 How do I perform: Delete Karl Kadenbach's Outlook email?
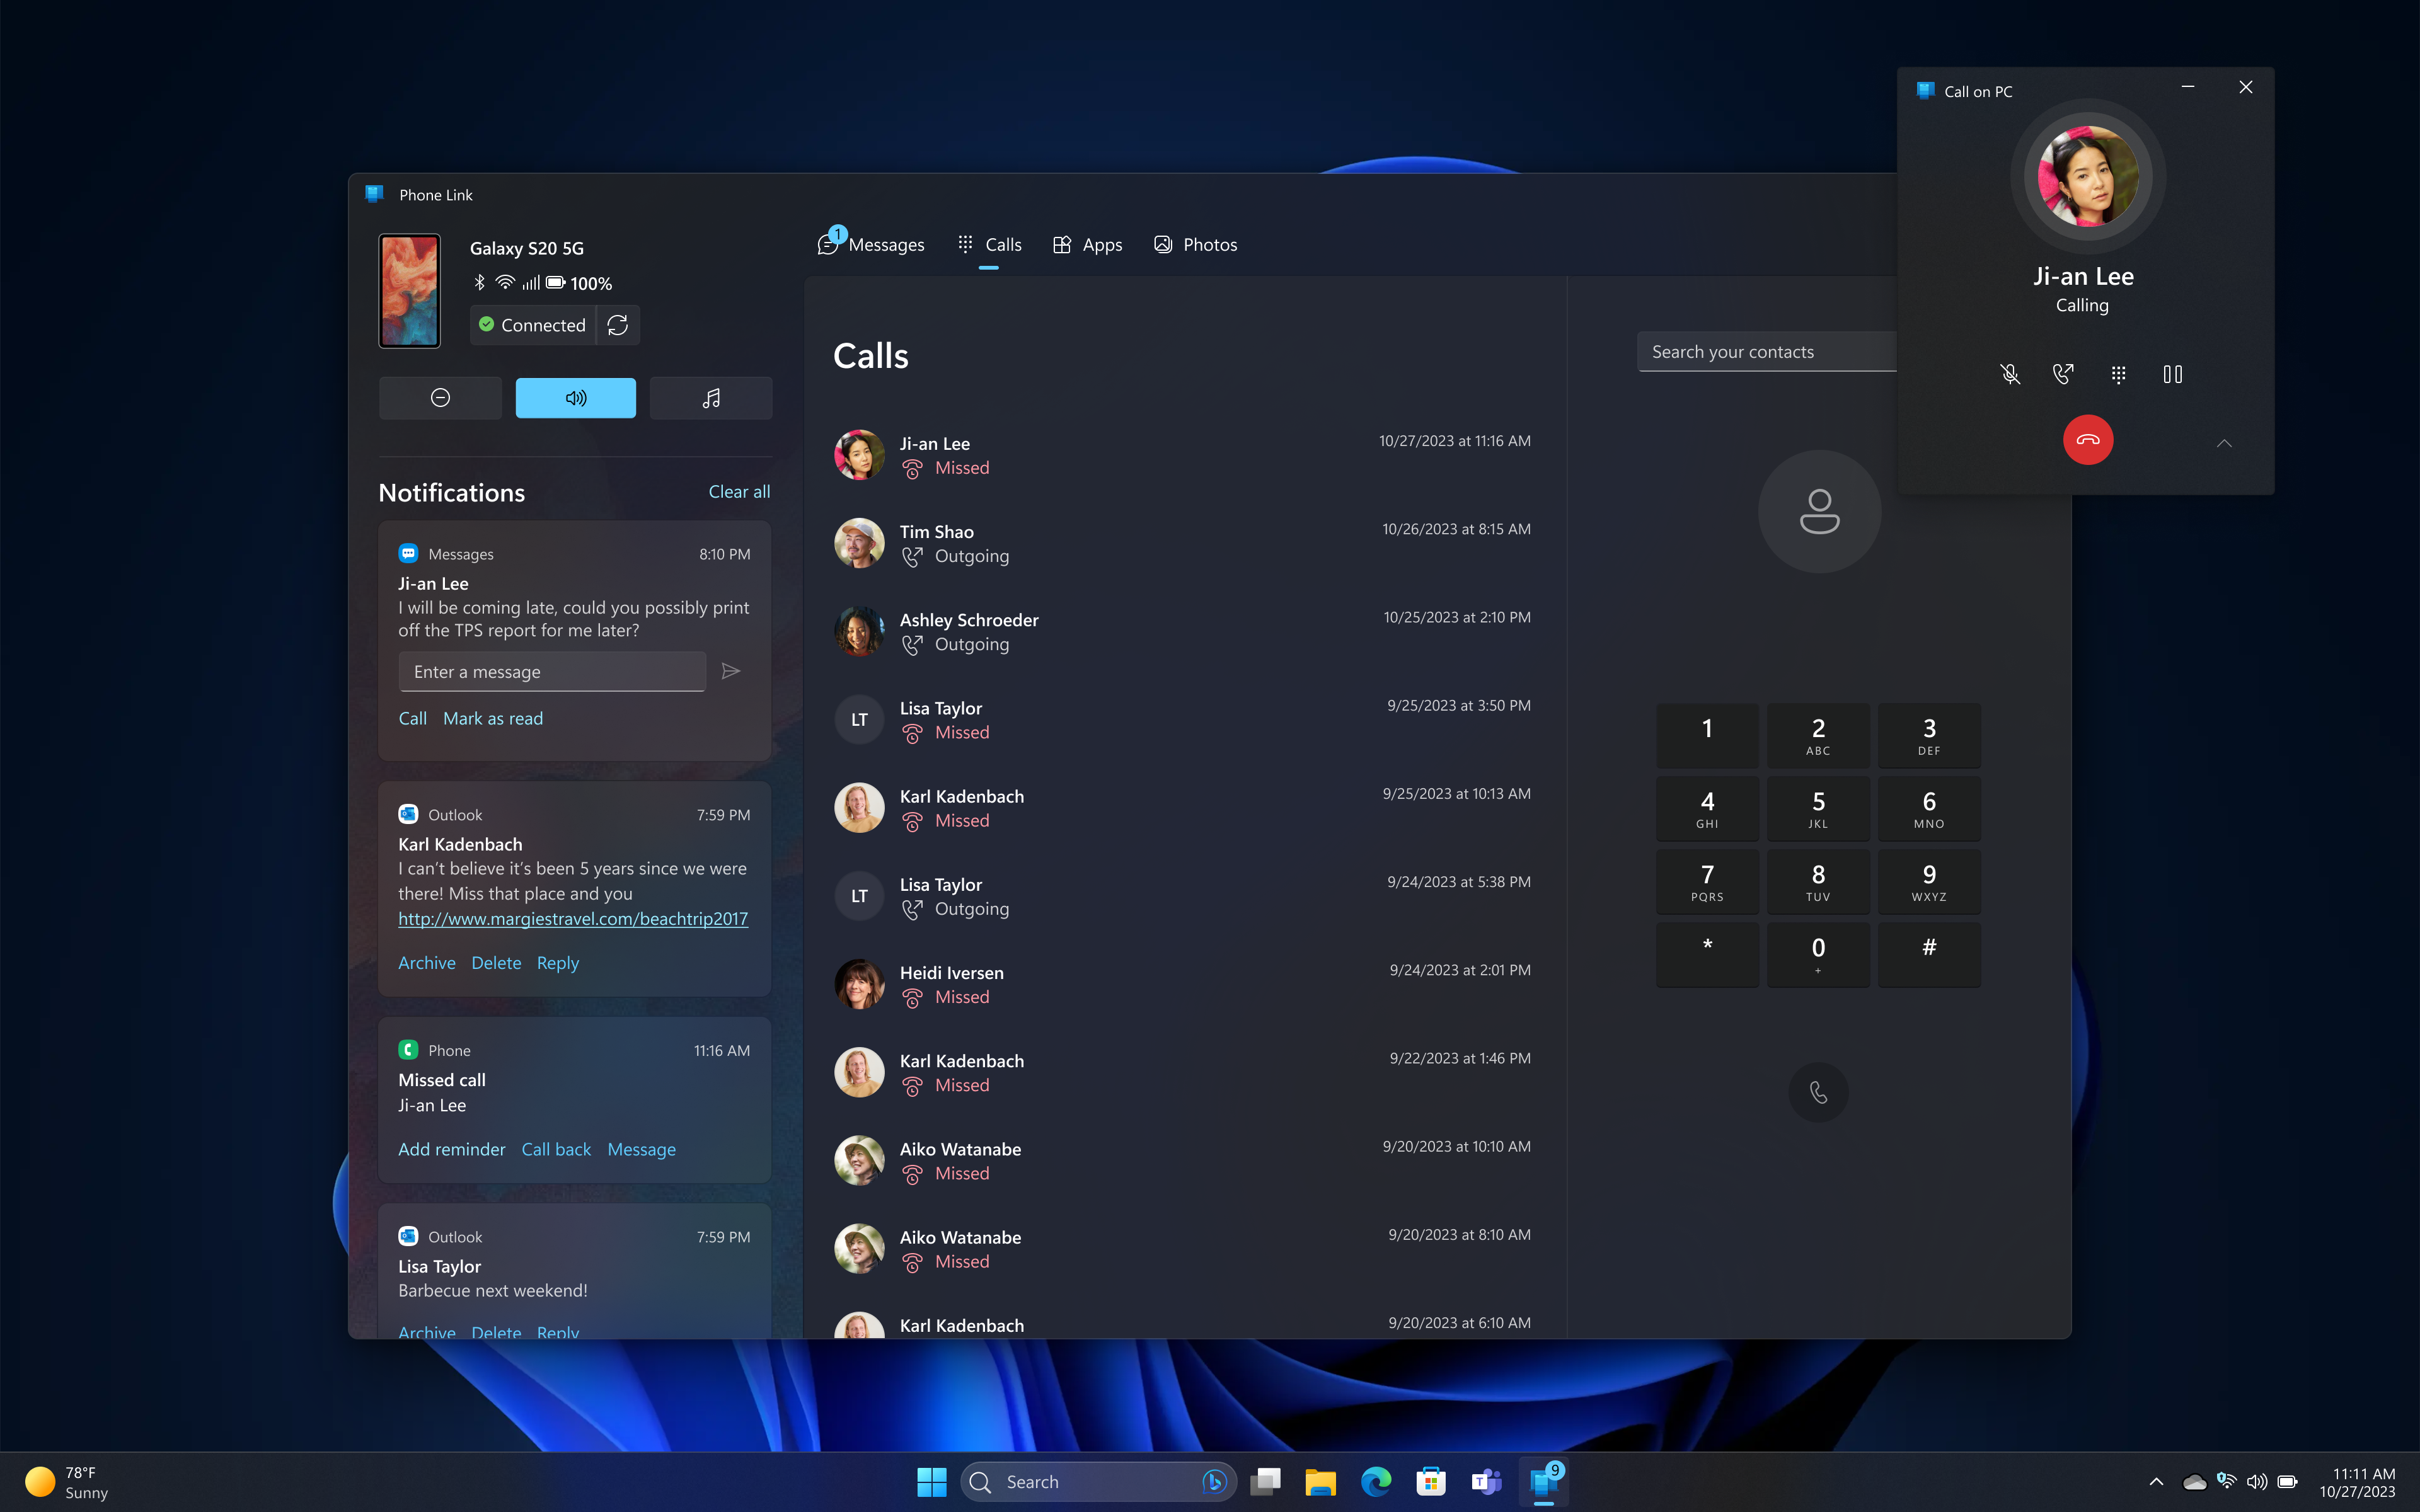pyautogui.click(x=496, y=963)
